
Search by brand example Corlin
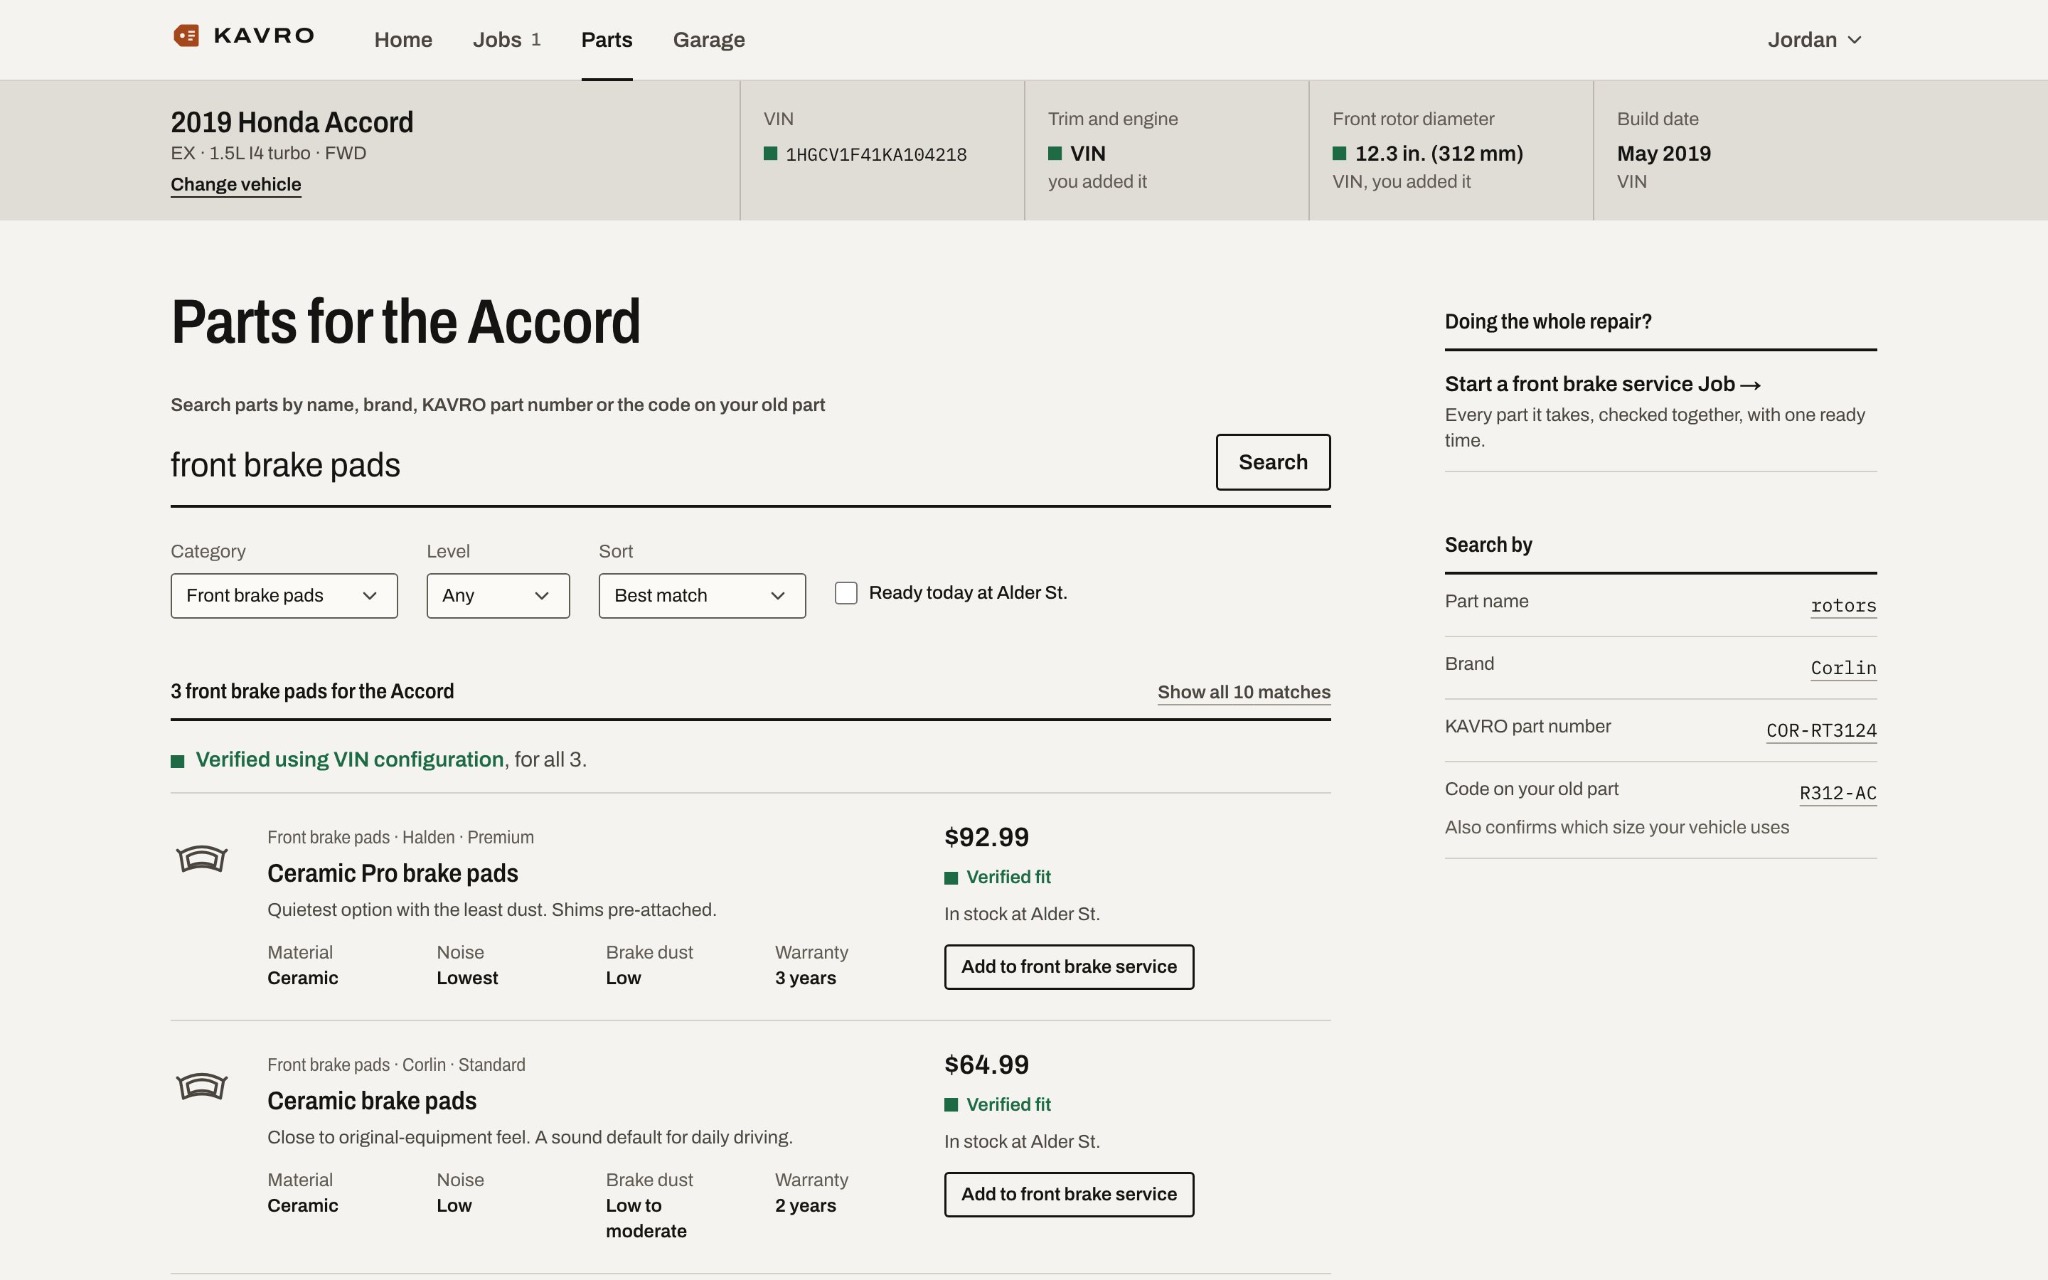tap(1843, 668)
